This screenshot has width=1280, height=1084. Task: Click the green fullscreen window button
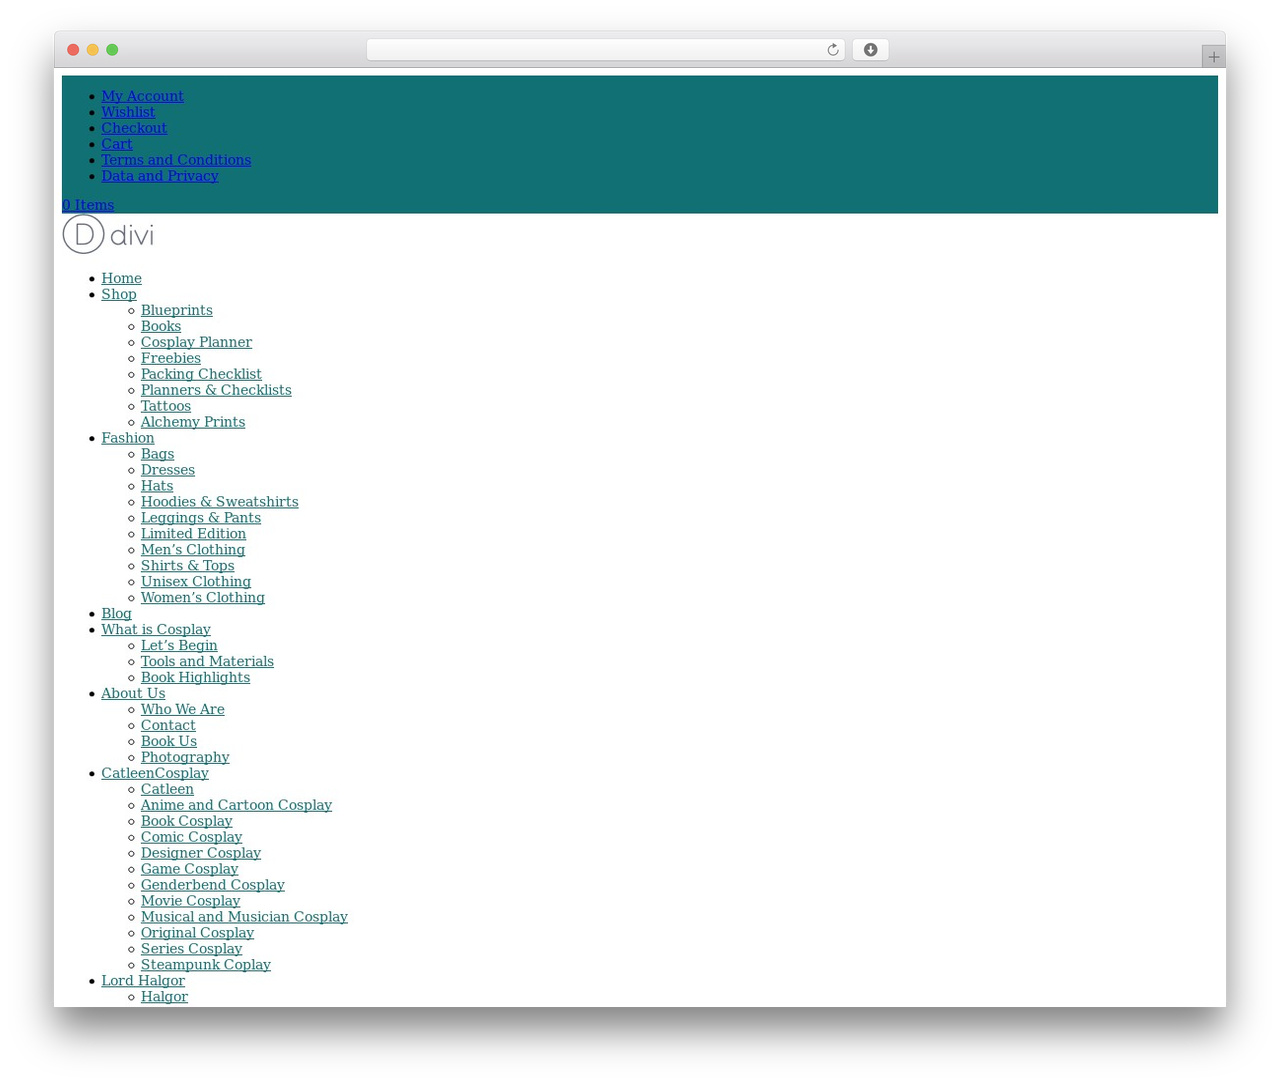[112, 50]
